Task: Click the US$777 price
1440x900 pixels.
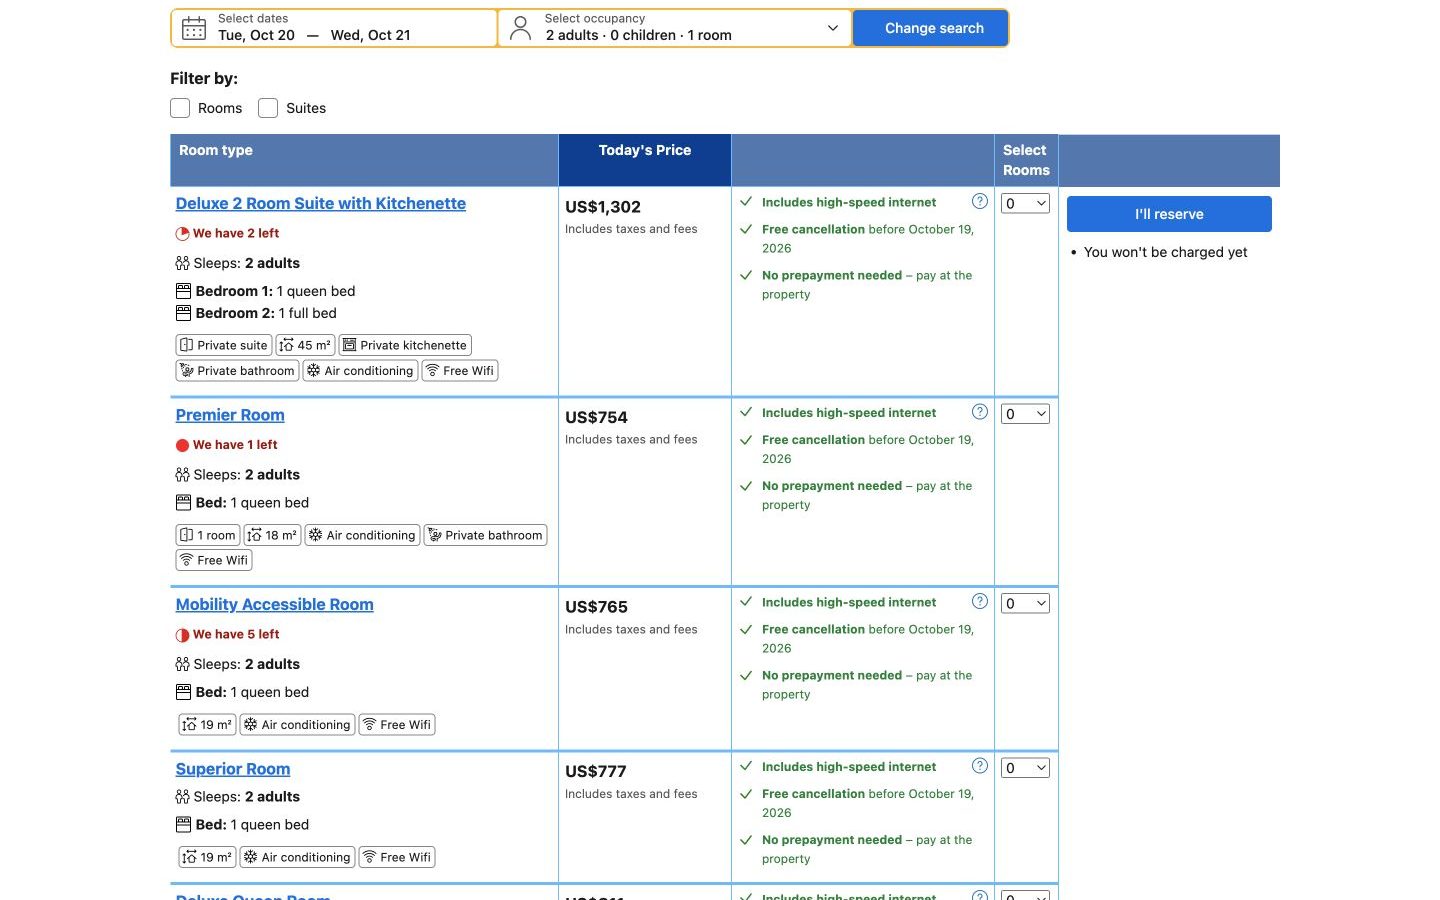Action: point(596,771)
